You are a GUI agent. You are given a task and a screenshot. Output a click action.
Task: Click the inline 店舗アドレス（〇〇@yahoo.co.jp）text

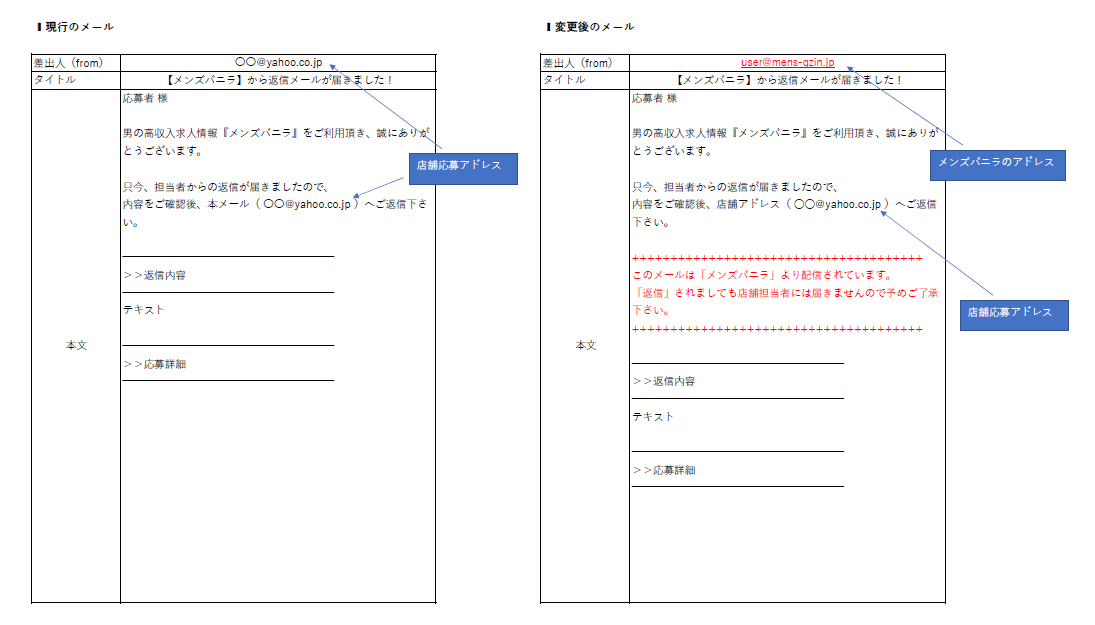tap(789, 207)
